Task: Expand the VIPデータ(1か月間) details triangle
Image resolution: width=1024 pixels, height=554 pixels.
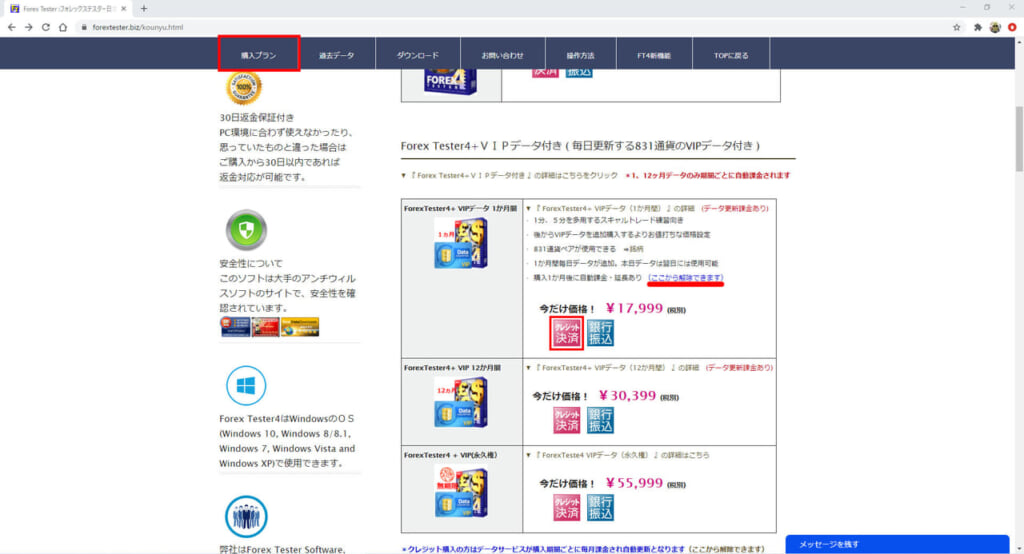Action: point(528,208)
